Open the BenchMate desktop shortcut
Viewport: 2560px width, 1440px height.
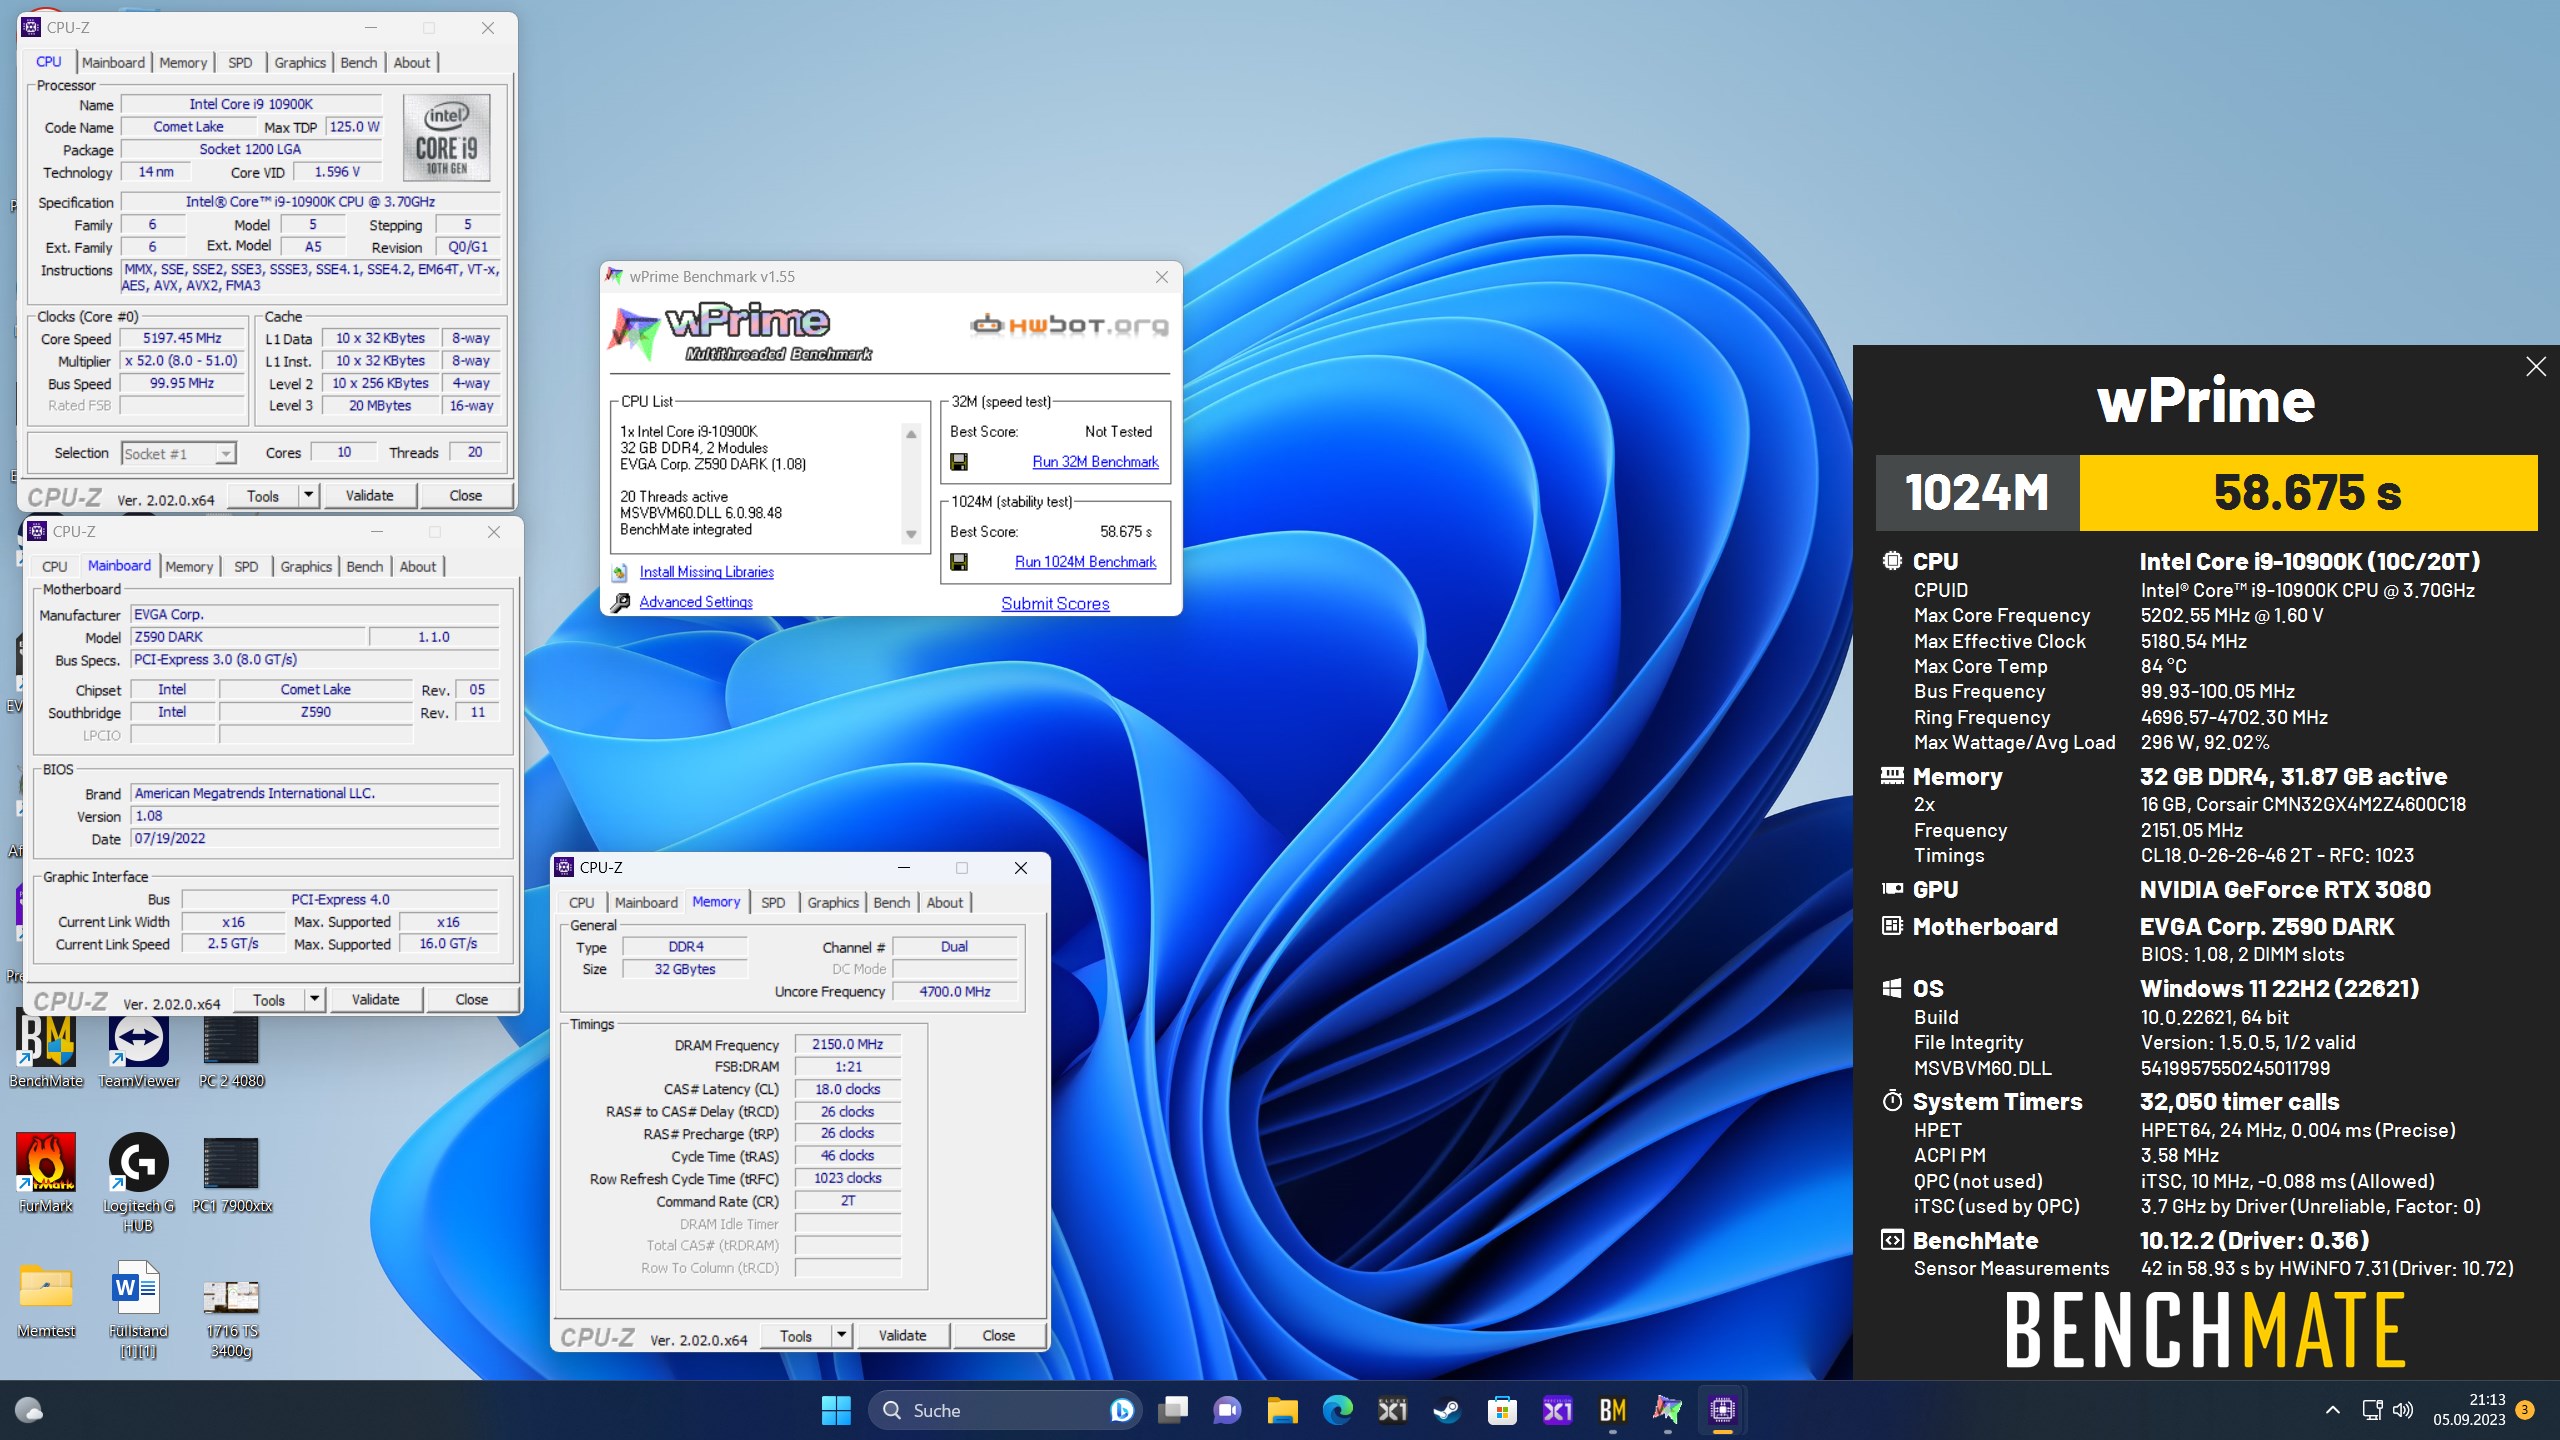46,1050
